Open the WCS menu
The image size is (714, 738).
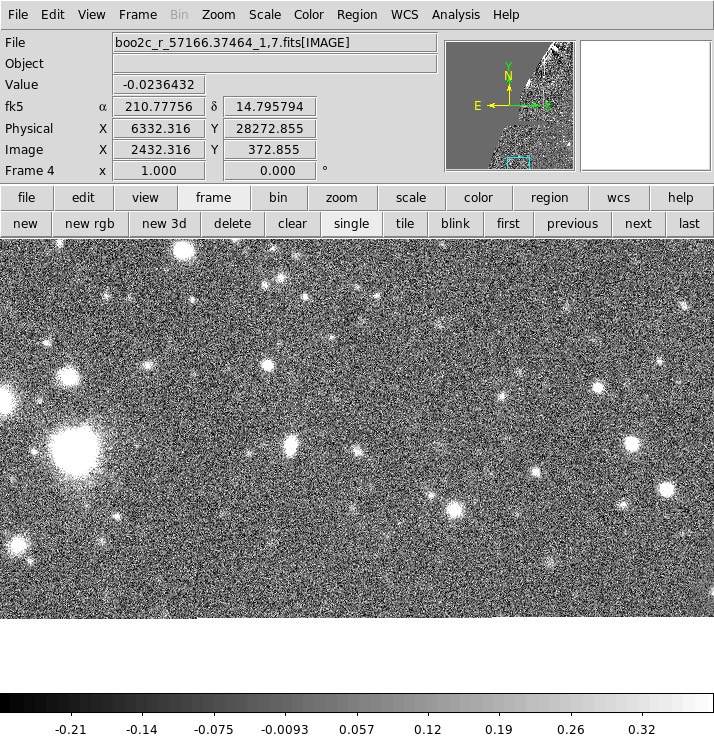click(404, 15)
